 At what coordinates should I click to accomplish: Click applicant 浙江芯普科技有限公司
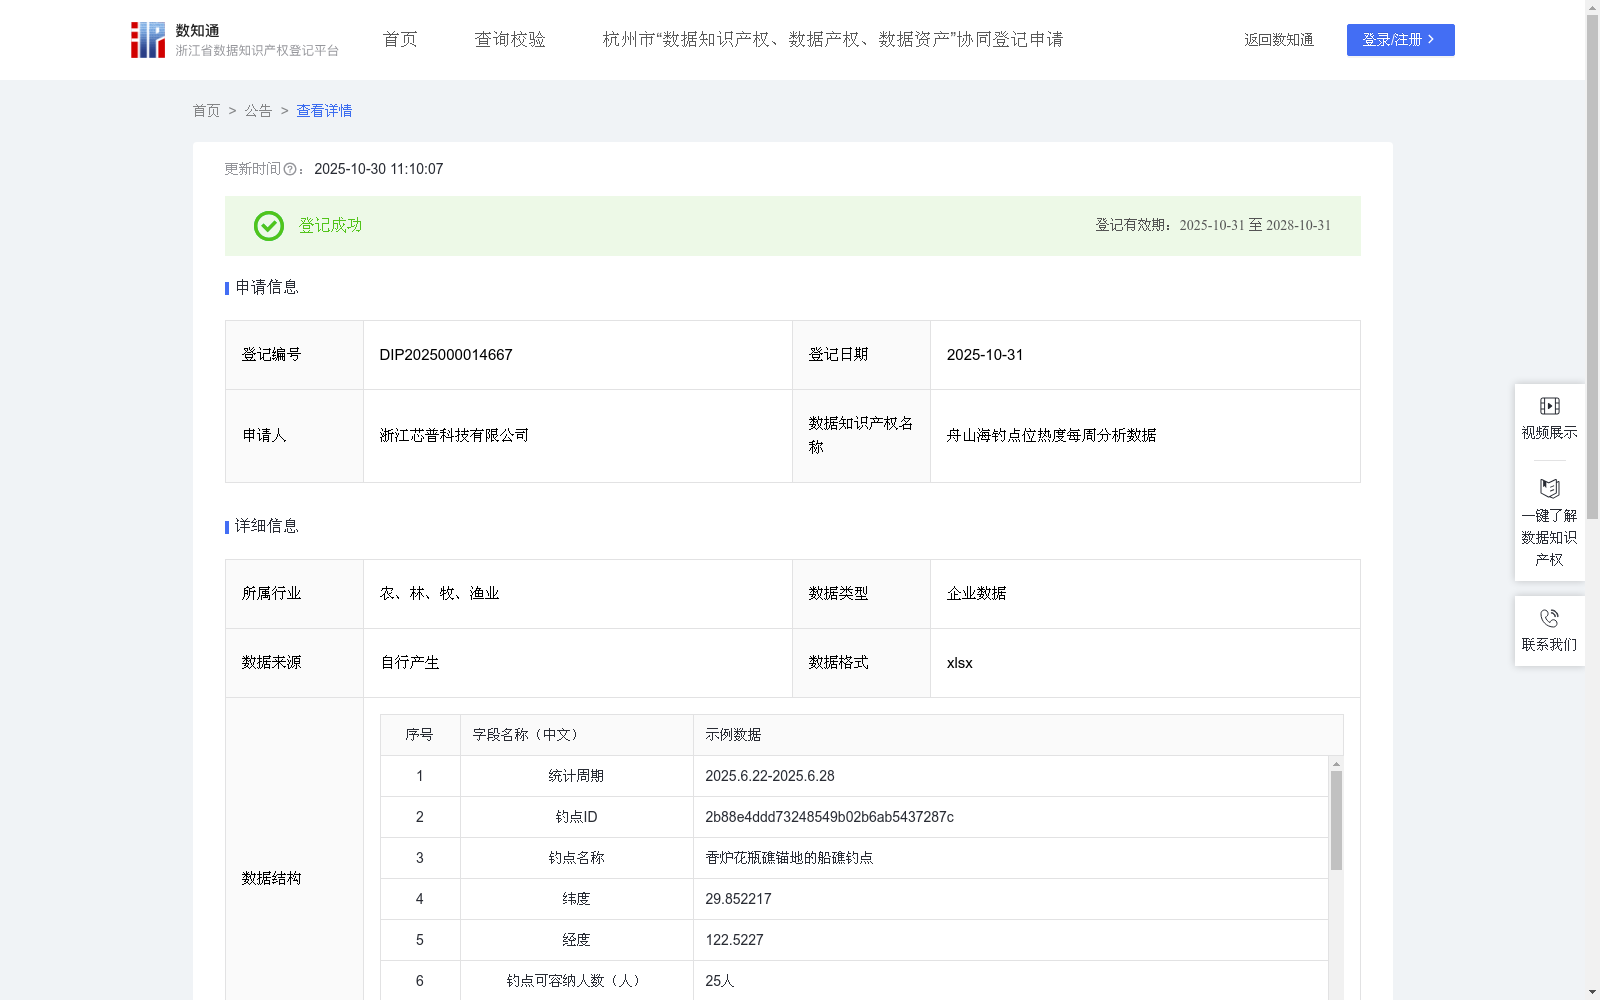tap(454, 436)
